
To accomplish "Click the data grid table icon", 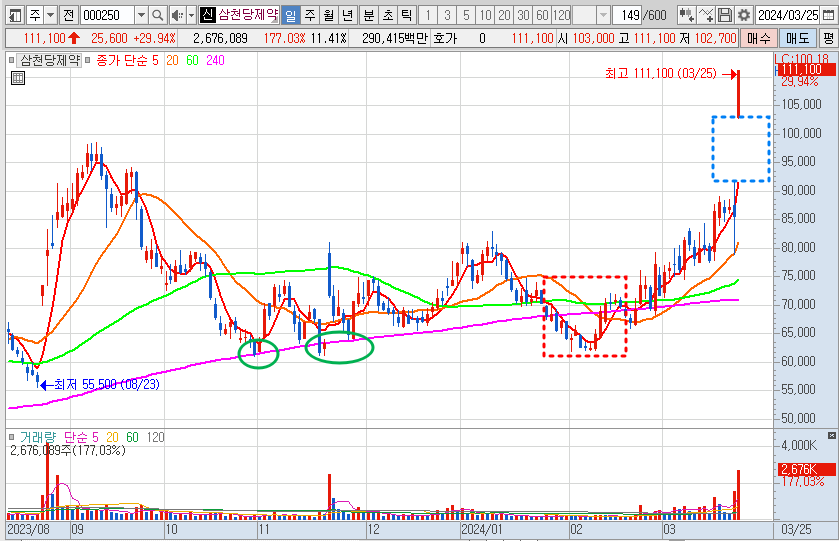I will [x=18, y=78].
